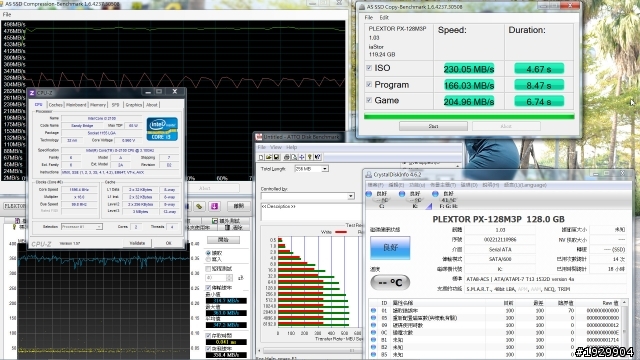Open the File menu in AS SSD Copy-Benchmark
This screenshot has height=360, width=640.
pyautogui.click(x=369, y=18)
